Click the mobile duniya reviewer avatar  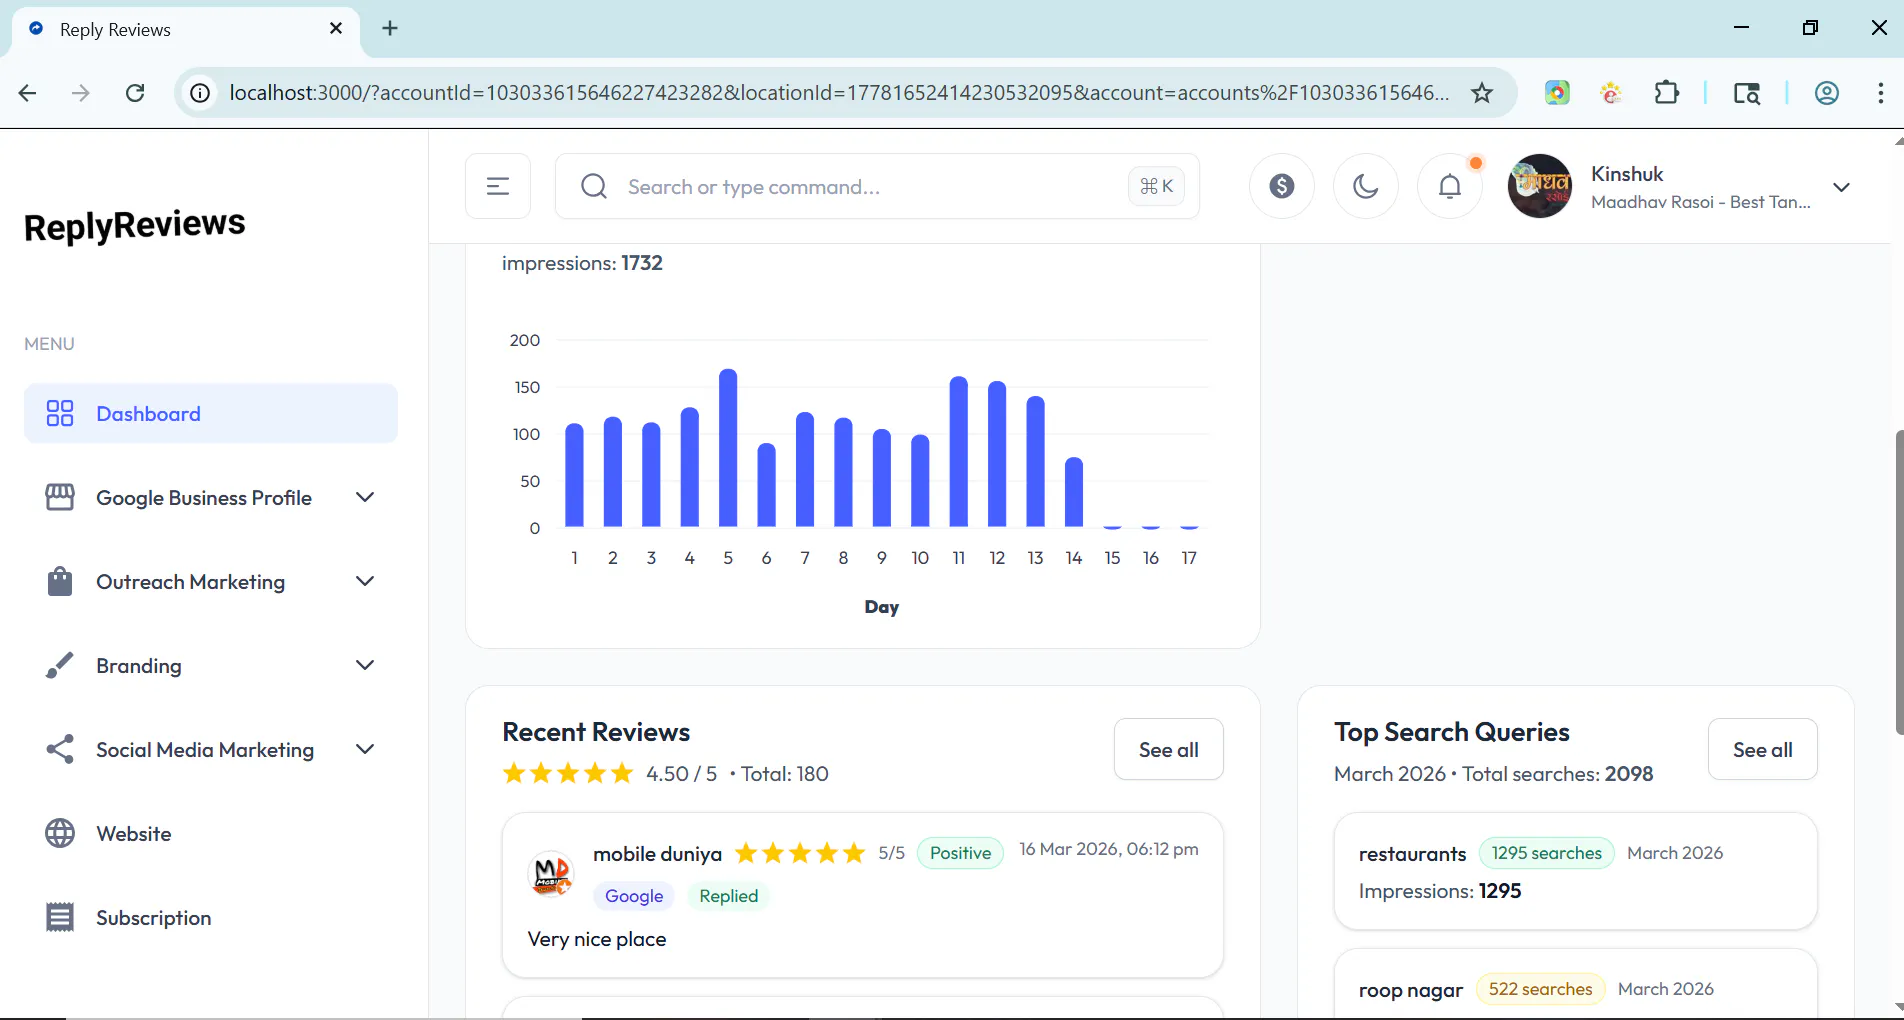551,874
